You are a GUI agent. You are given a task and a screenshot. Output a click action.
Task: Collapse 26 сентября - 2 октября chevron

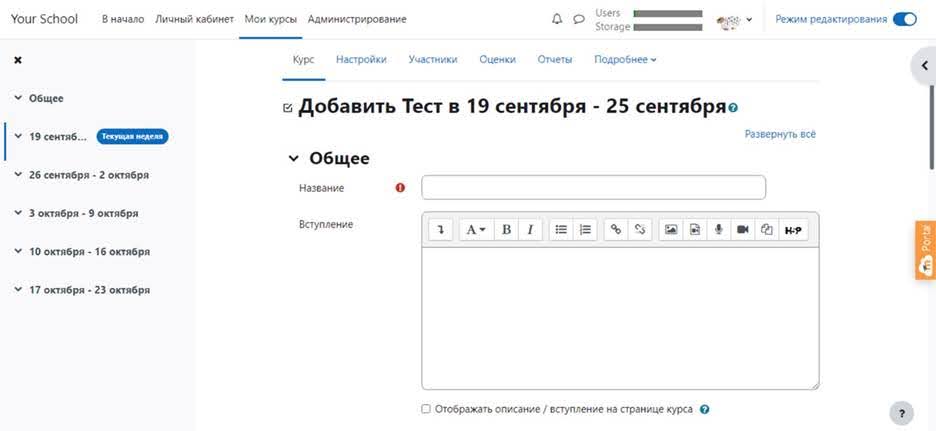(x=18, y=175)
